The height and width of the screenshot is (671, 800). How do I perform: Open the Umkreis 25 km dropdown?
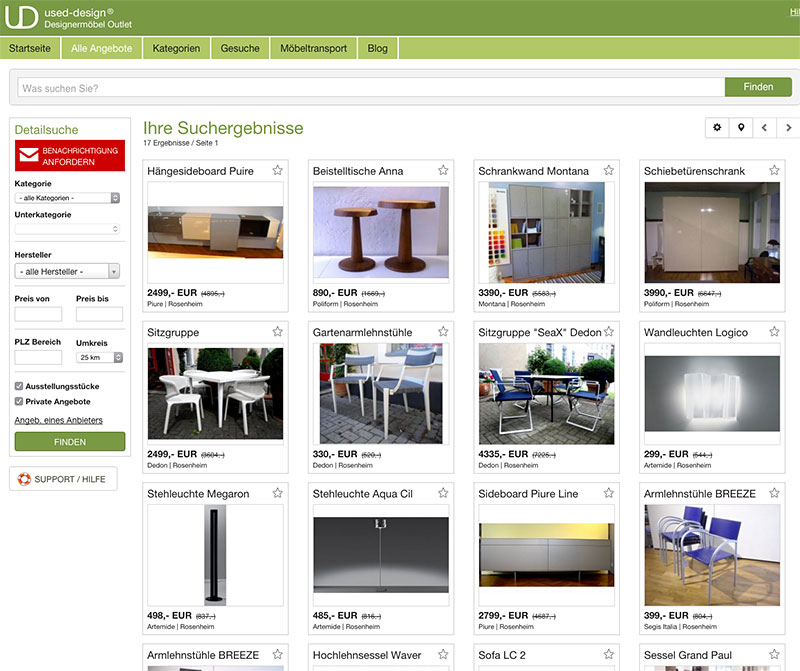click(x=98, y=357)
